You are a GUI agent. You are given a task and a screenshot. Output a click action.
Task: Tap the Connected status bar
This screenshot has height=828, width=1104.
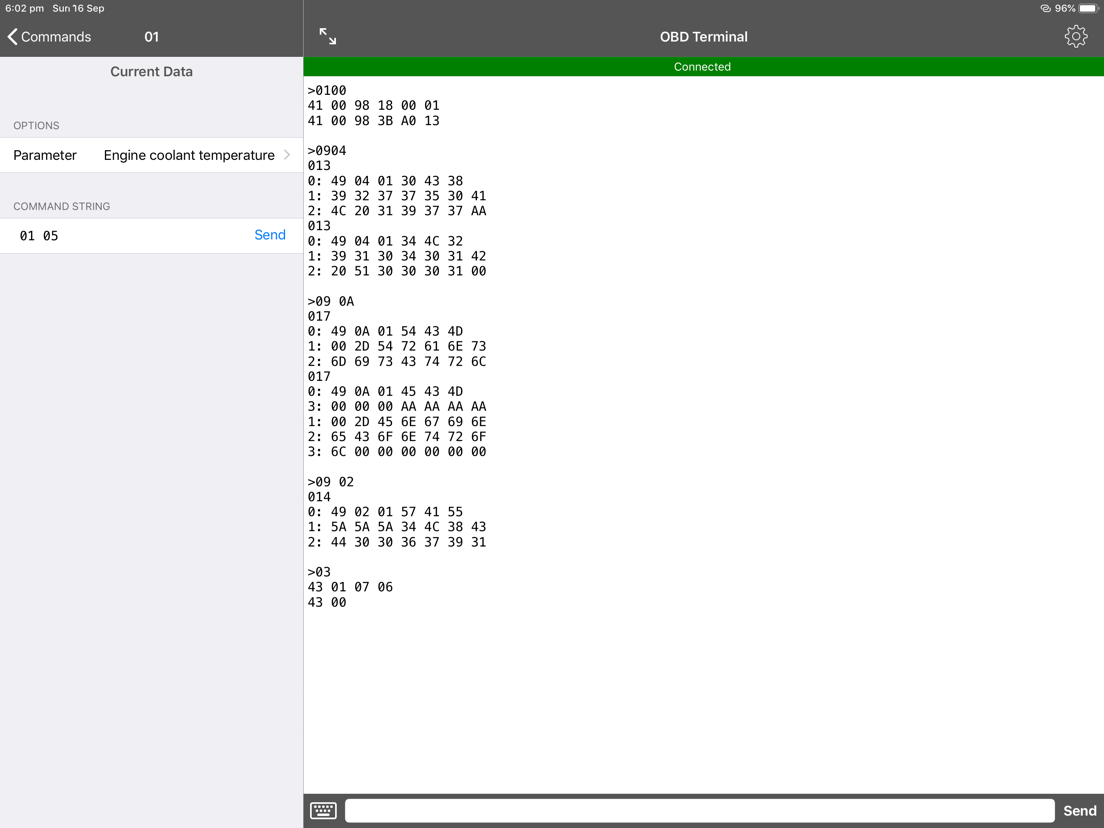(x=703, y=67)
